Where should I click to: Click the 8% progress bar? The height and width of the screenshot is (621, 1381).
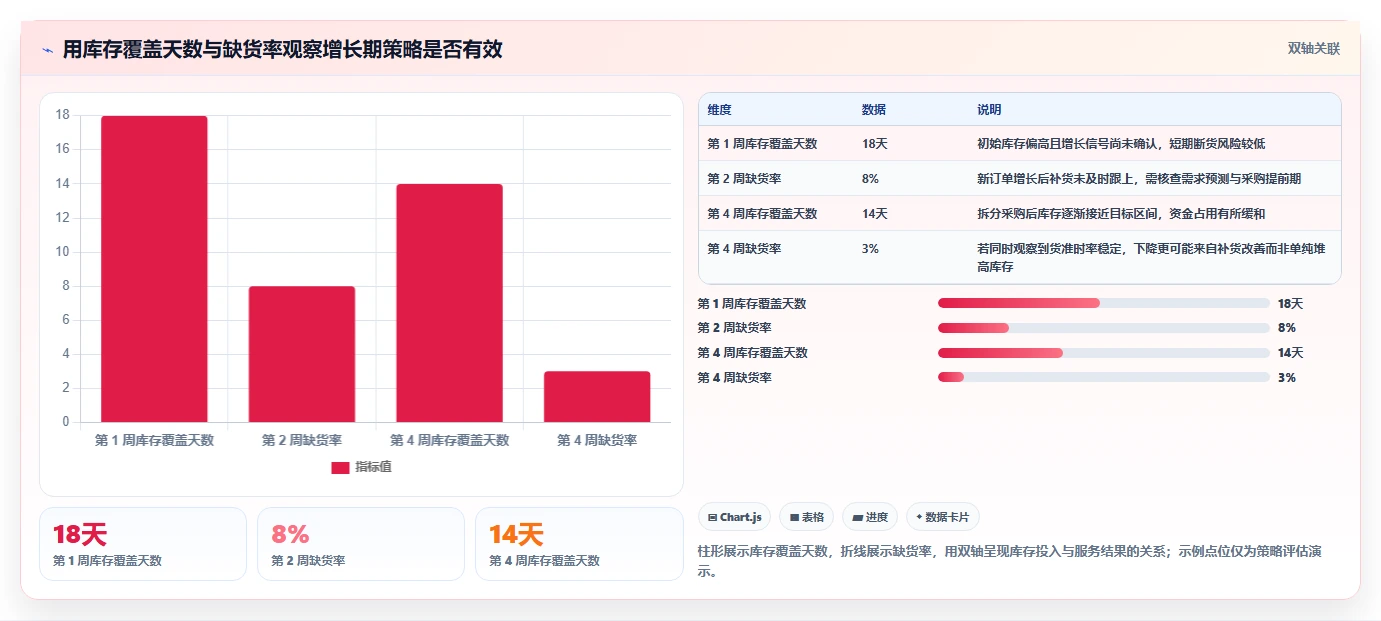pyautogui.click(x=1104, y=328)
